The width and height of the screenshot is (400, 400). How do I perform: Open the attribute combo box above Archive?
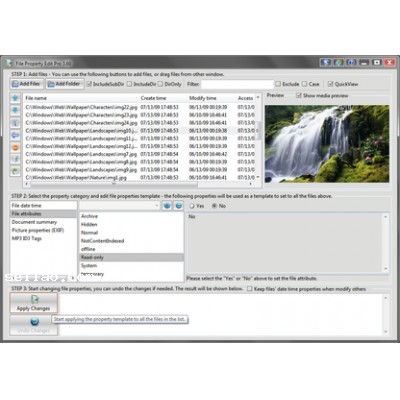[120, 206]
